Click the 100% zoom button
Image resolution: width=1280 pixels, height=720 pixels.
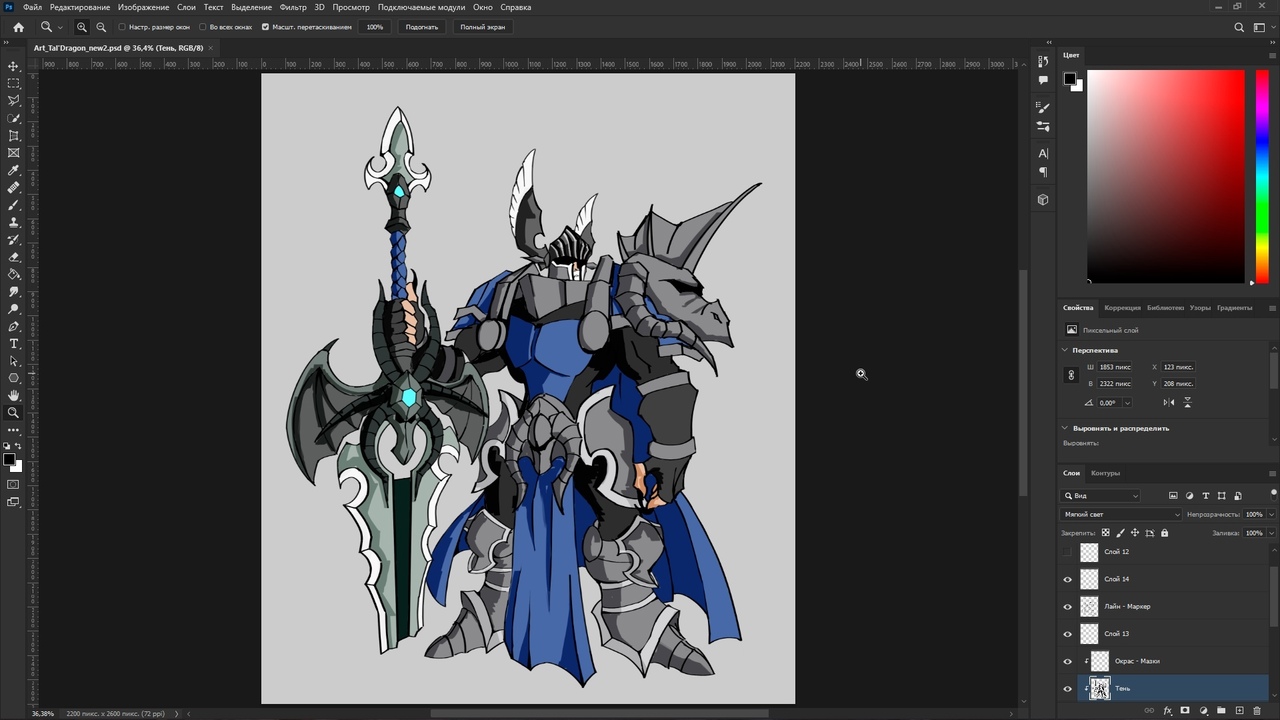click(375, 27)
